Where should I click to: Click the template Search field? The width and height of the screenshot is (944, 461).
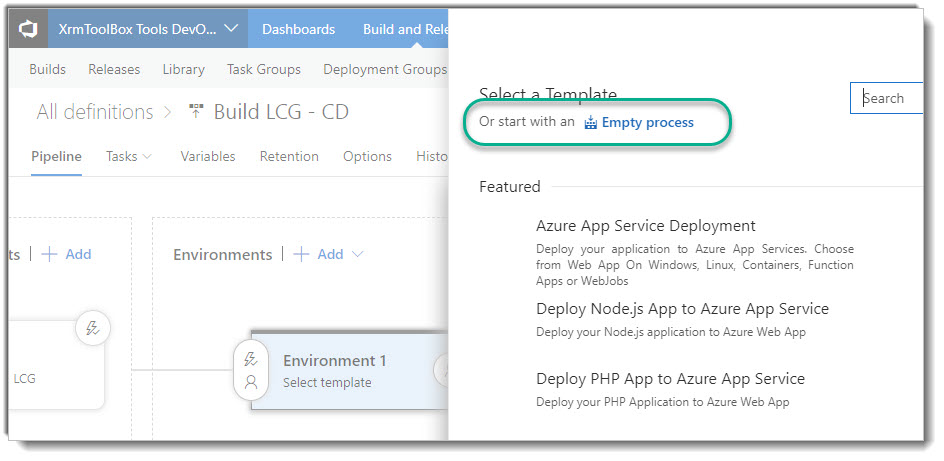click(x=888, y=98)
